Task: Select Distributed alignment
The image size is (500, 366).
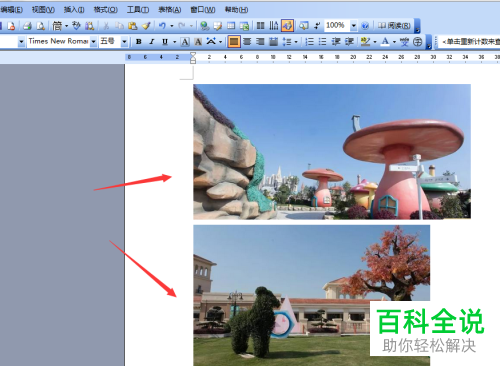Action: click(x=273, y=42)
